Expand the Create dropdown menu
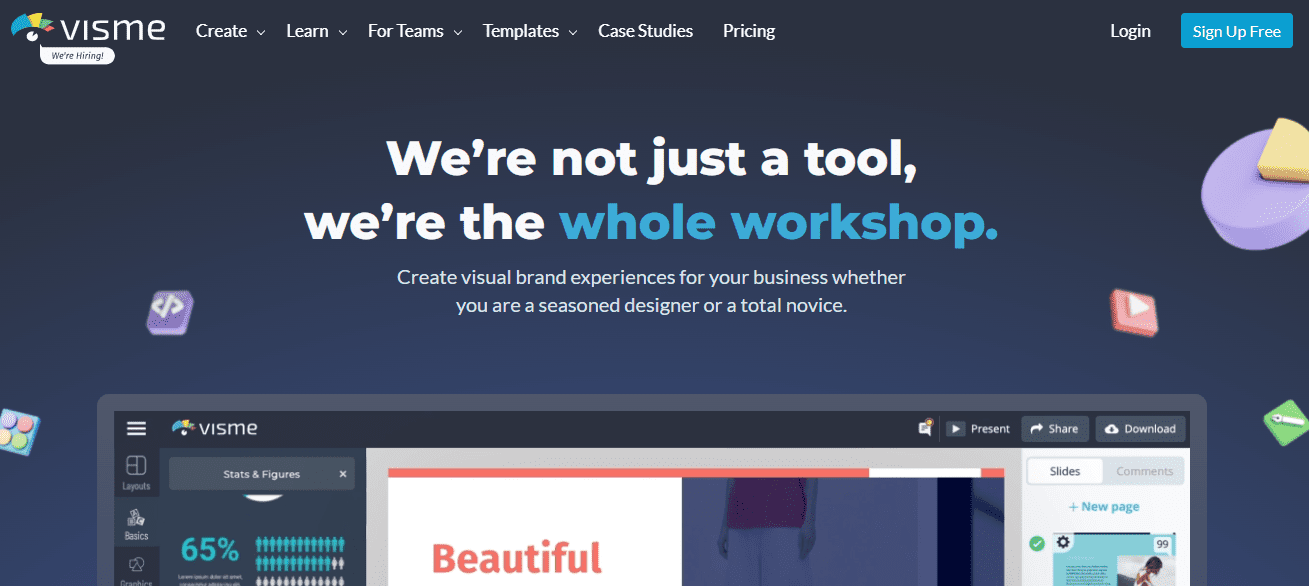The width and height of the screenshot is (1309, 586). point(230,31)
